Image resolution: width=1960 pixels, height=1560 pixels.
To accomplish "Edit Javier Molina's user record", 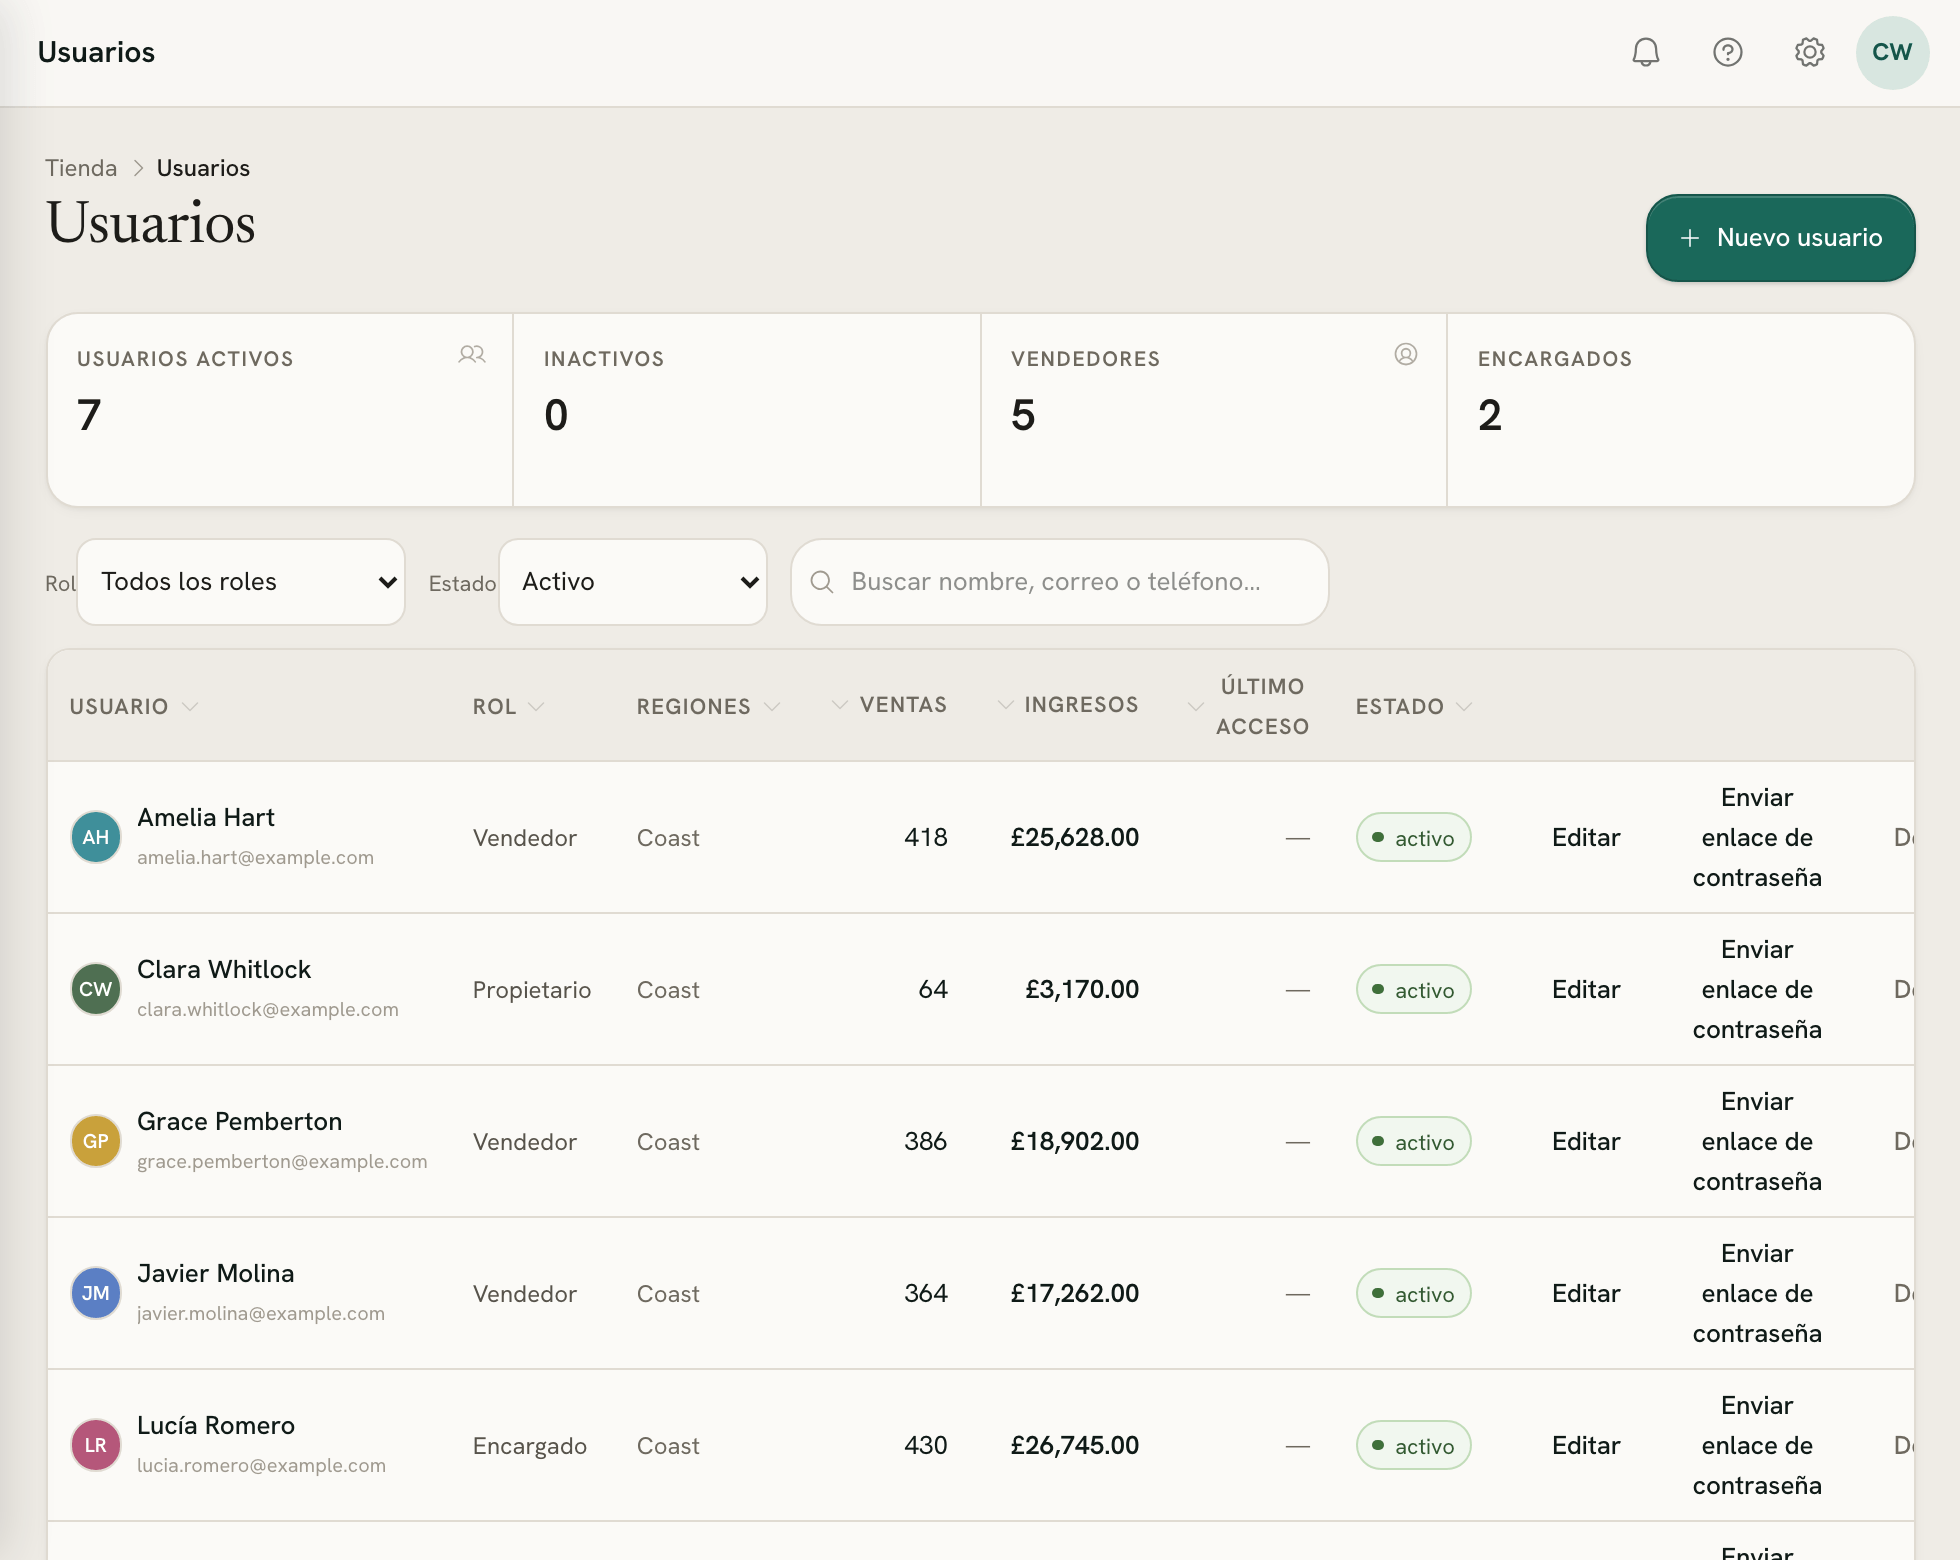I will 1586,1294.
